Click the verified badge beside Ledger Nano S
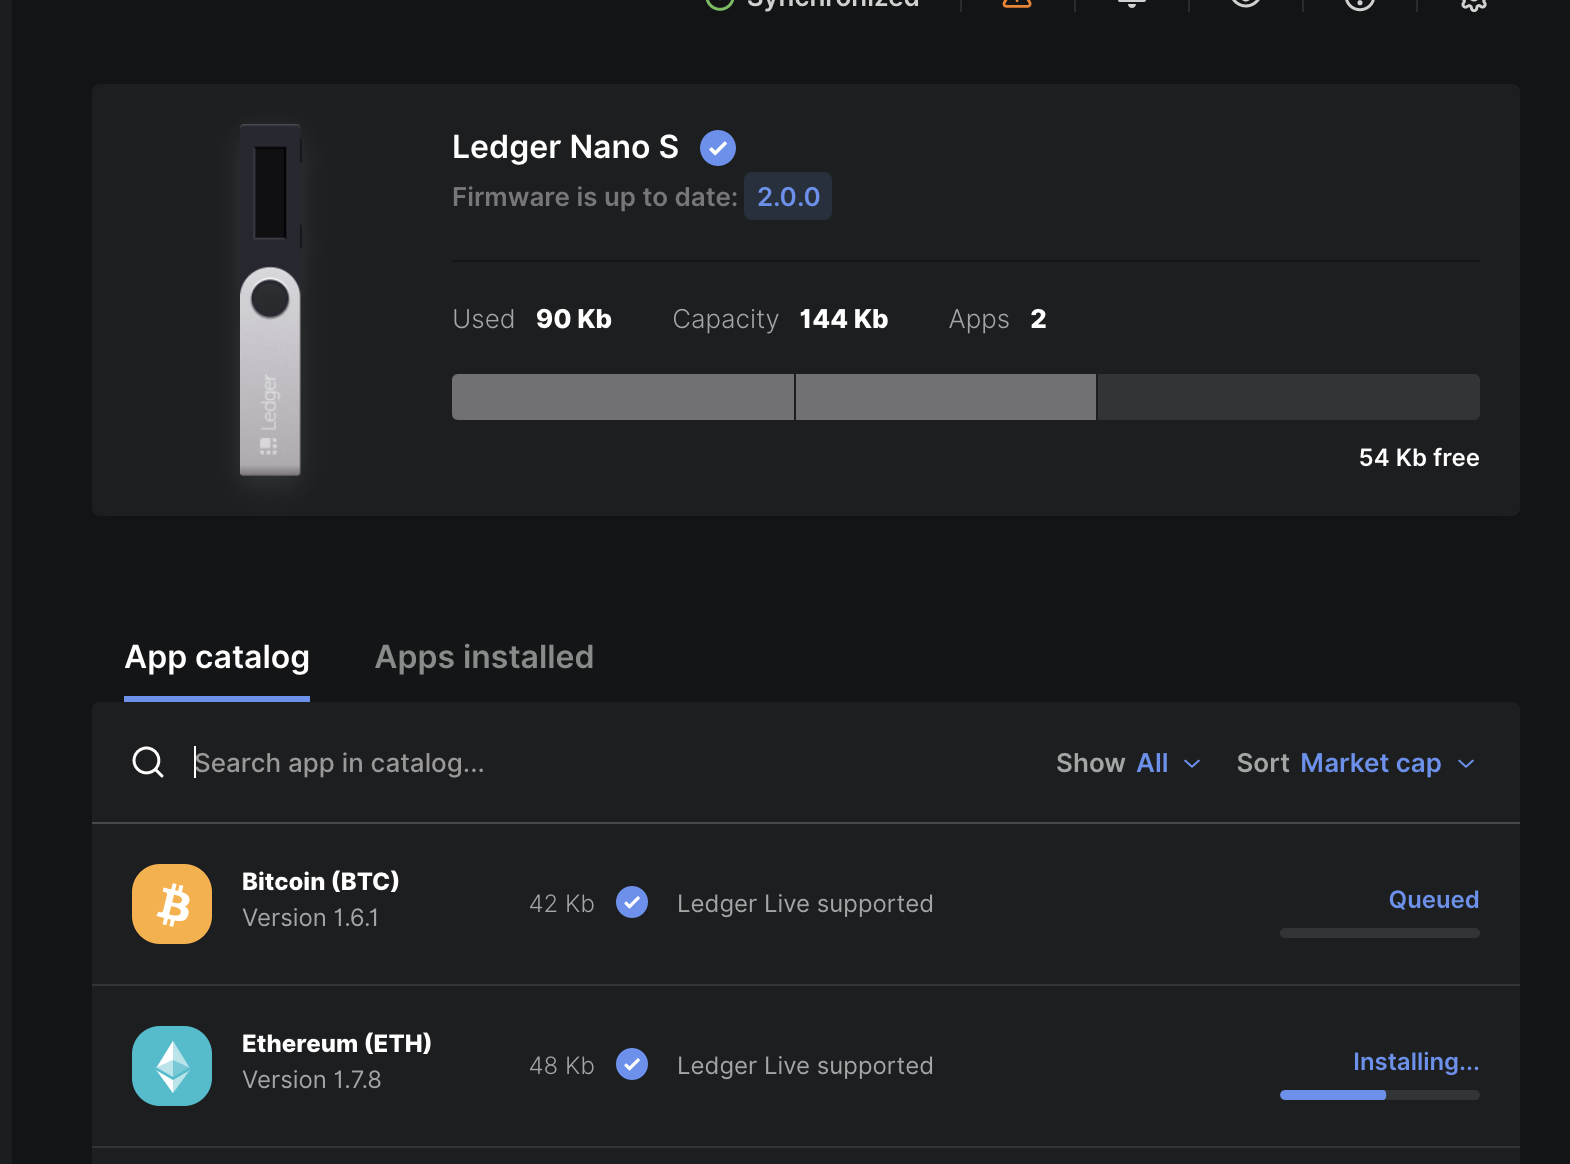 [x=718, y=148]
